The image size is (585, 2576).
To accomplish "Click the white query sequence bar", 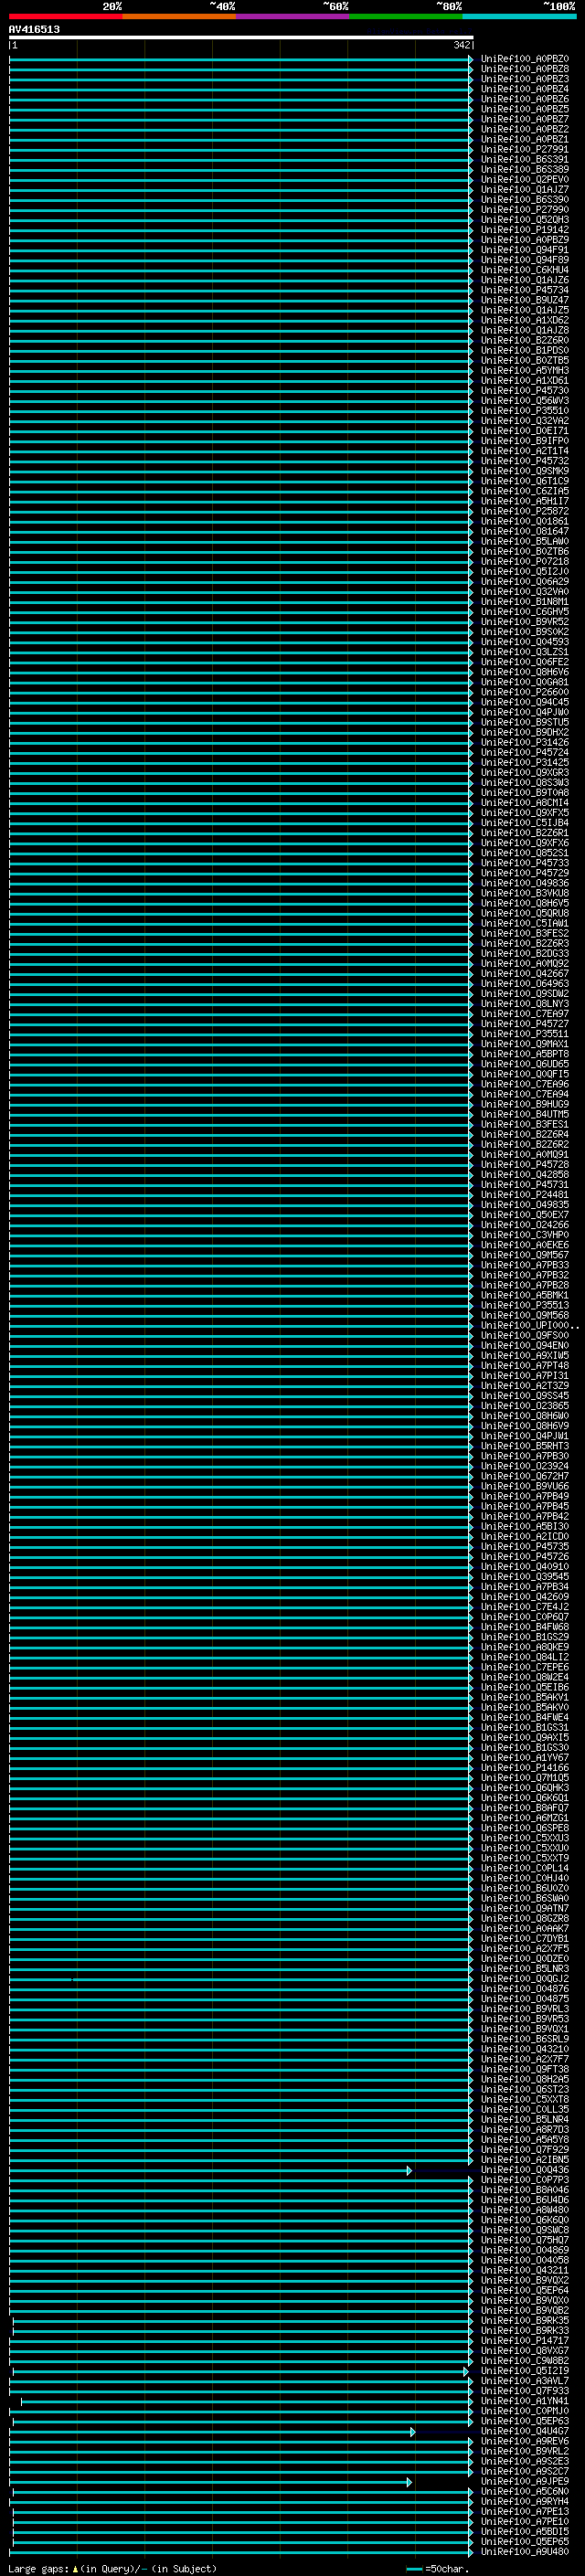I will coord(241,37).
